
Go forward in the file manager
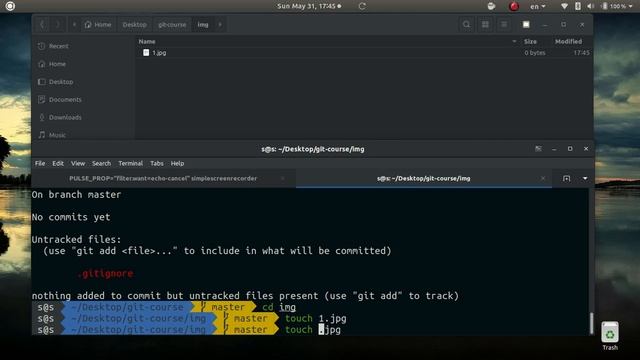coord(58,24)
